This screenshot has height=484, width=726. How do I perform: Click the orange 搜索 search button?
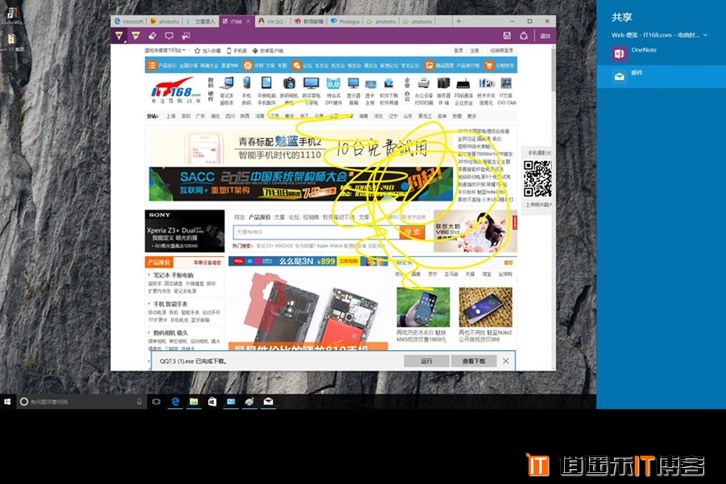point(412,232)
